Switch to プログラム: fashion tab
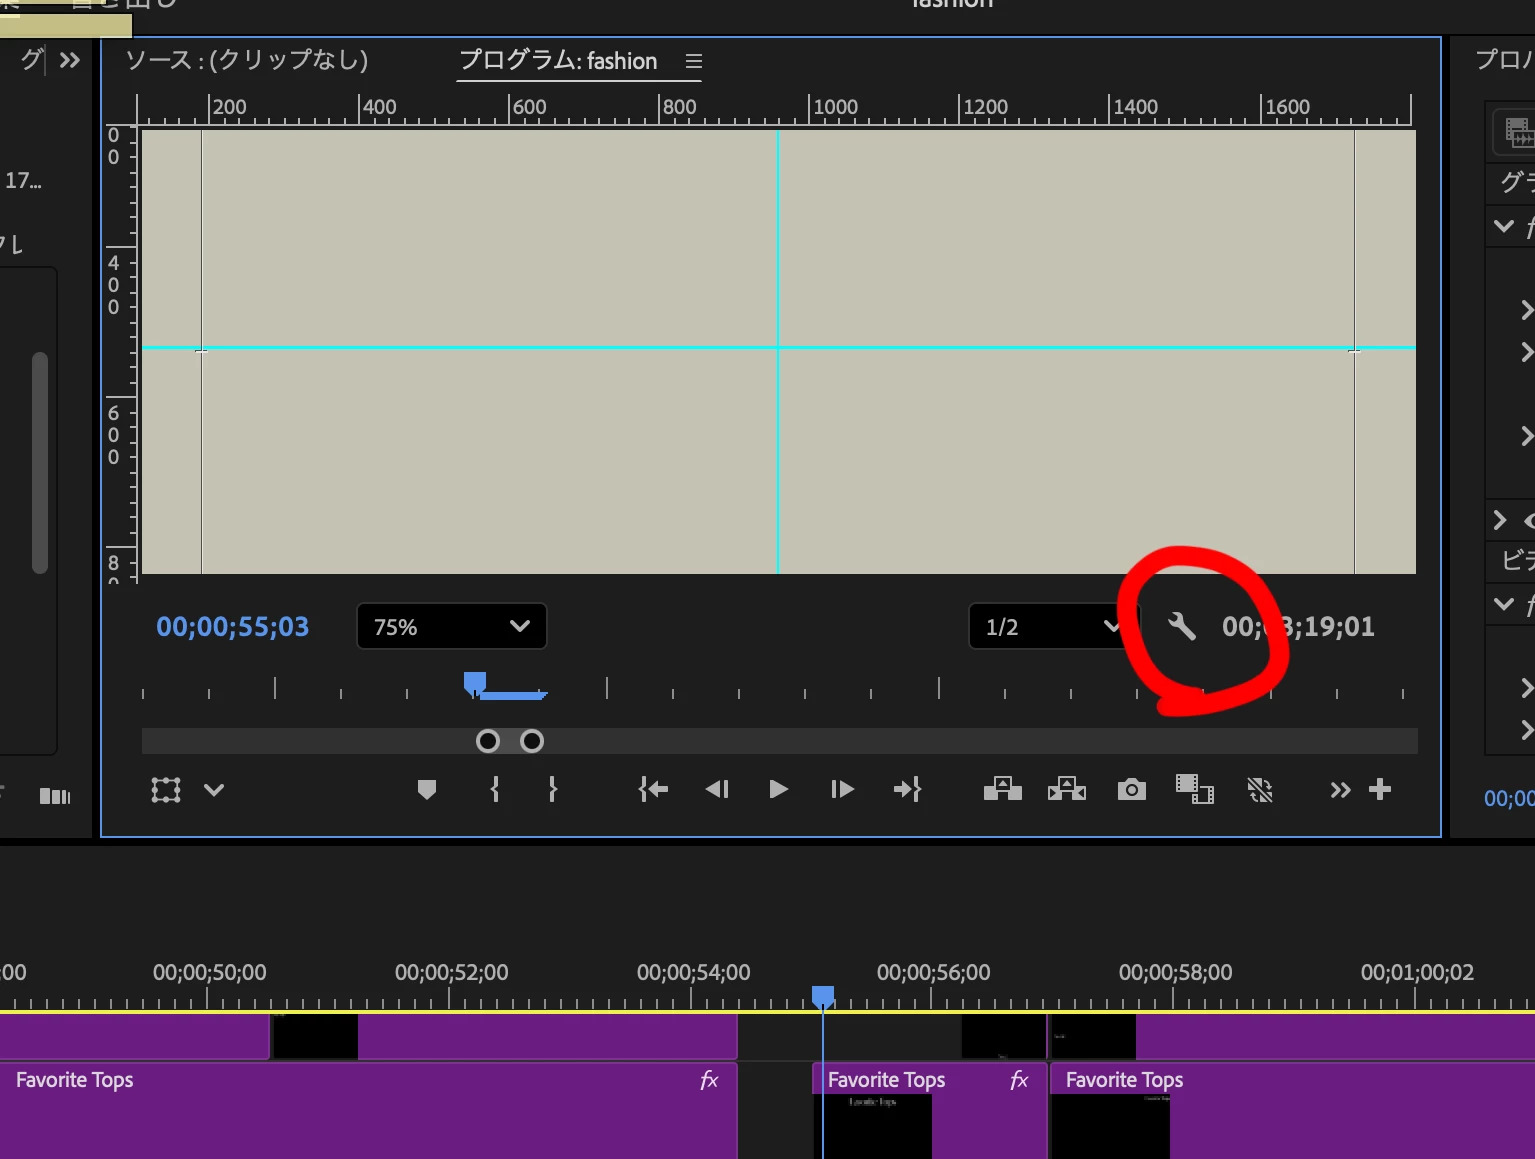The image size is (1535, 1159). [558, 61]
